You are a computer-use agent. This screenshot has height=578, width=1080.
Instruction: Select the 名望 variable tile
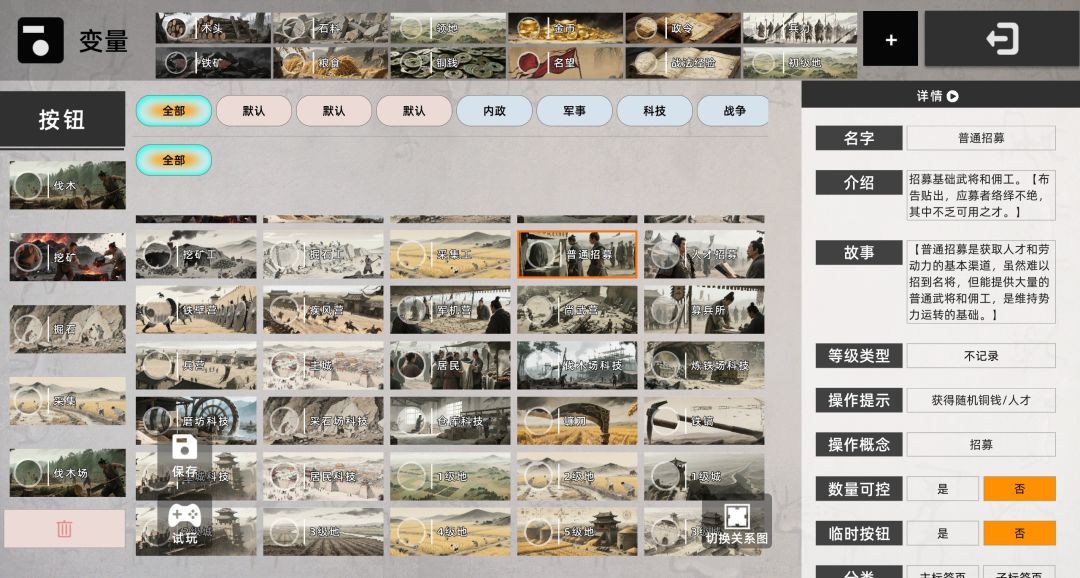566,63
